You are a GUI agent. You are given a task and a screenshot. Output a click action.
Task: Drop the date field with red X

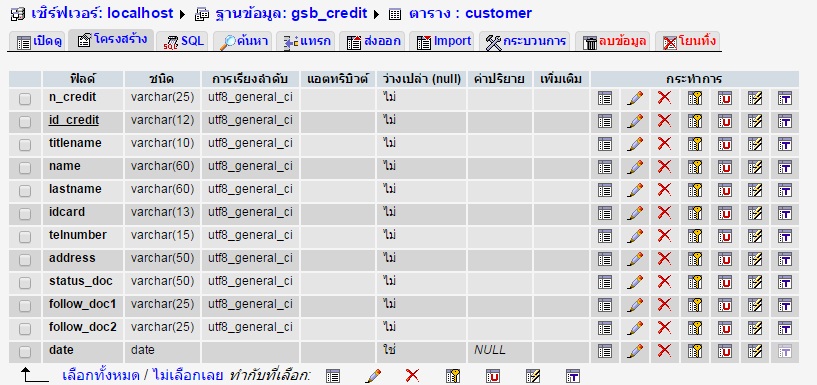[664, 351]
